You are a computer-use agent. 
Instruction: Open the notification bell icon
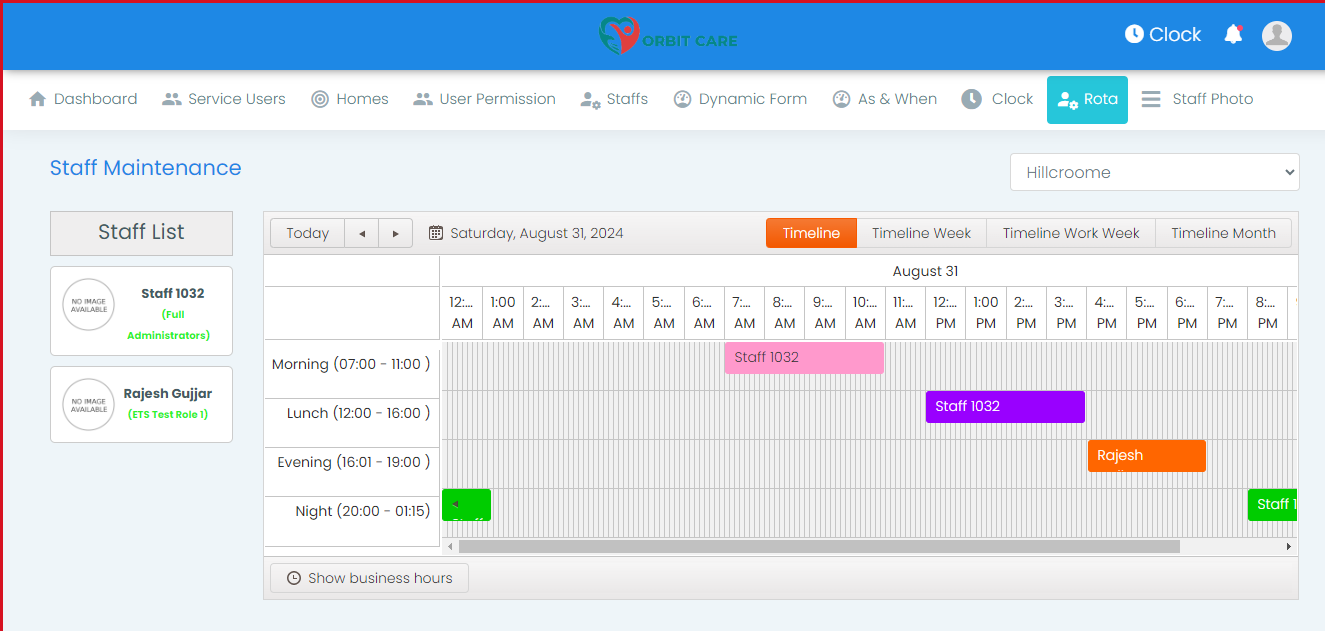point(1233,33)
